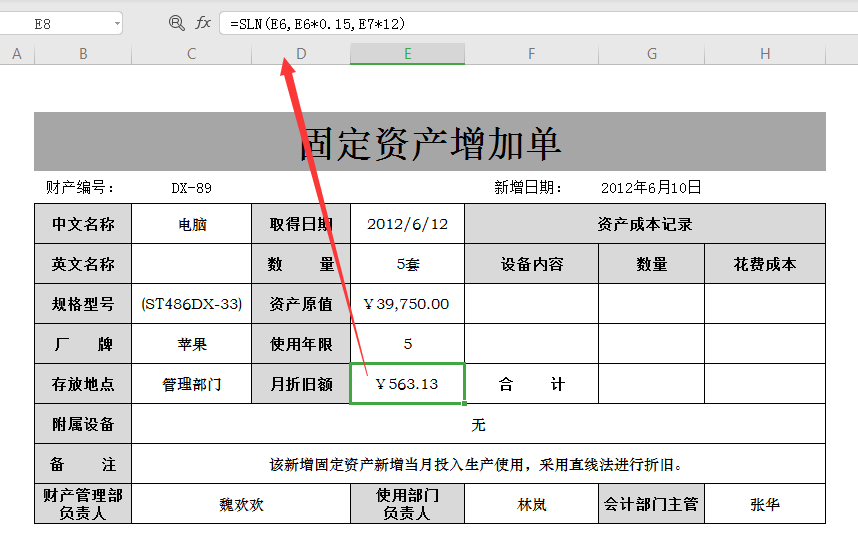Open the fx insert function dialog
This screenshot has width=858, height=555.
(x=203, y=23)
